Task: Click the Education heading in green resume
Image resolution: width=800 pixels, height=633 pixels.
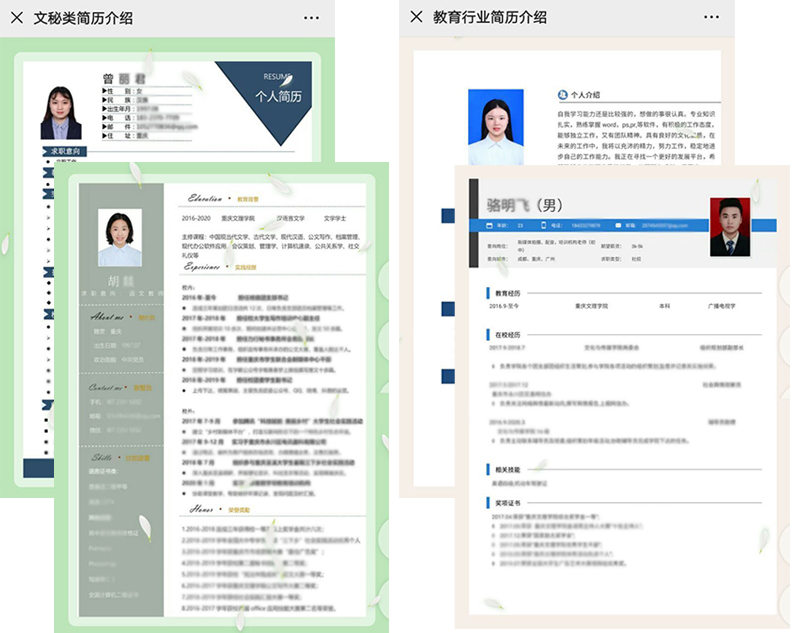Action: coord(205,199)
